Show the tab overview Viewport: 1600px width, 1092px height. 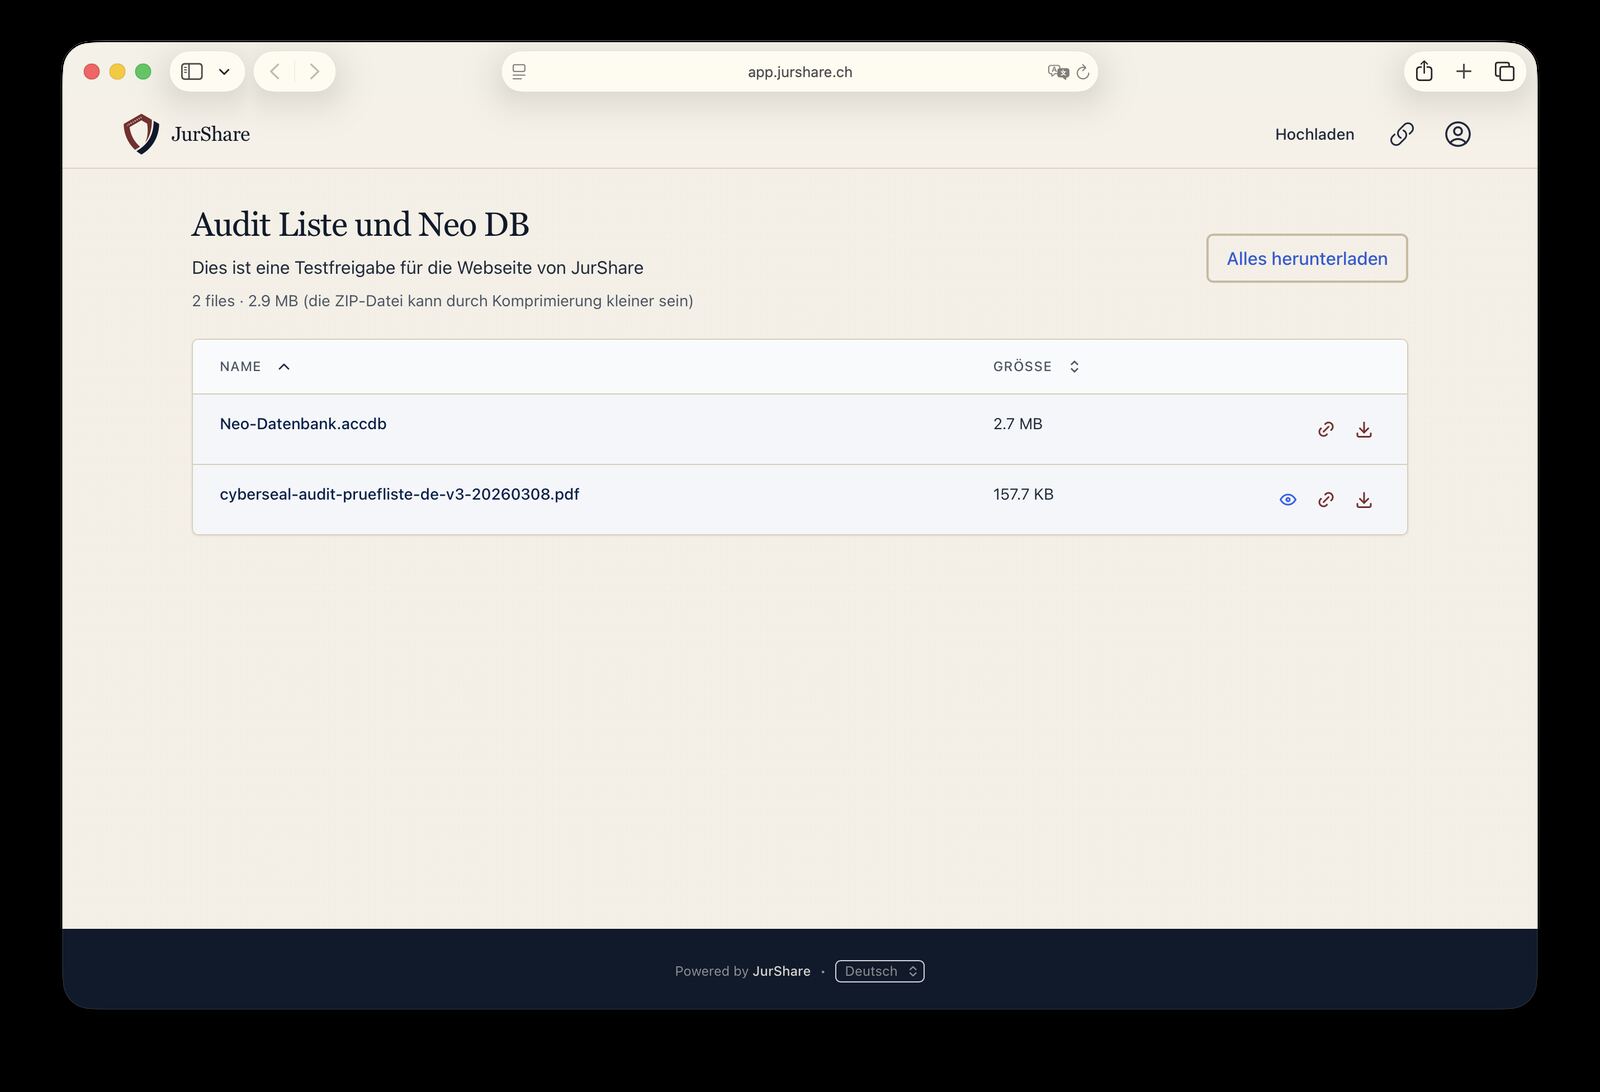pyautogui.click(x=1504, y=71)
